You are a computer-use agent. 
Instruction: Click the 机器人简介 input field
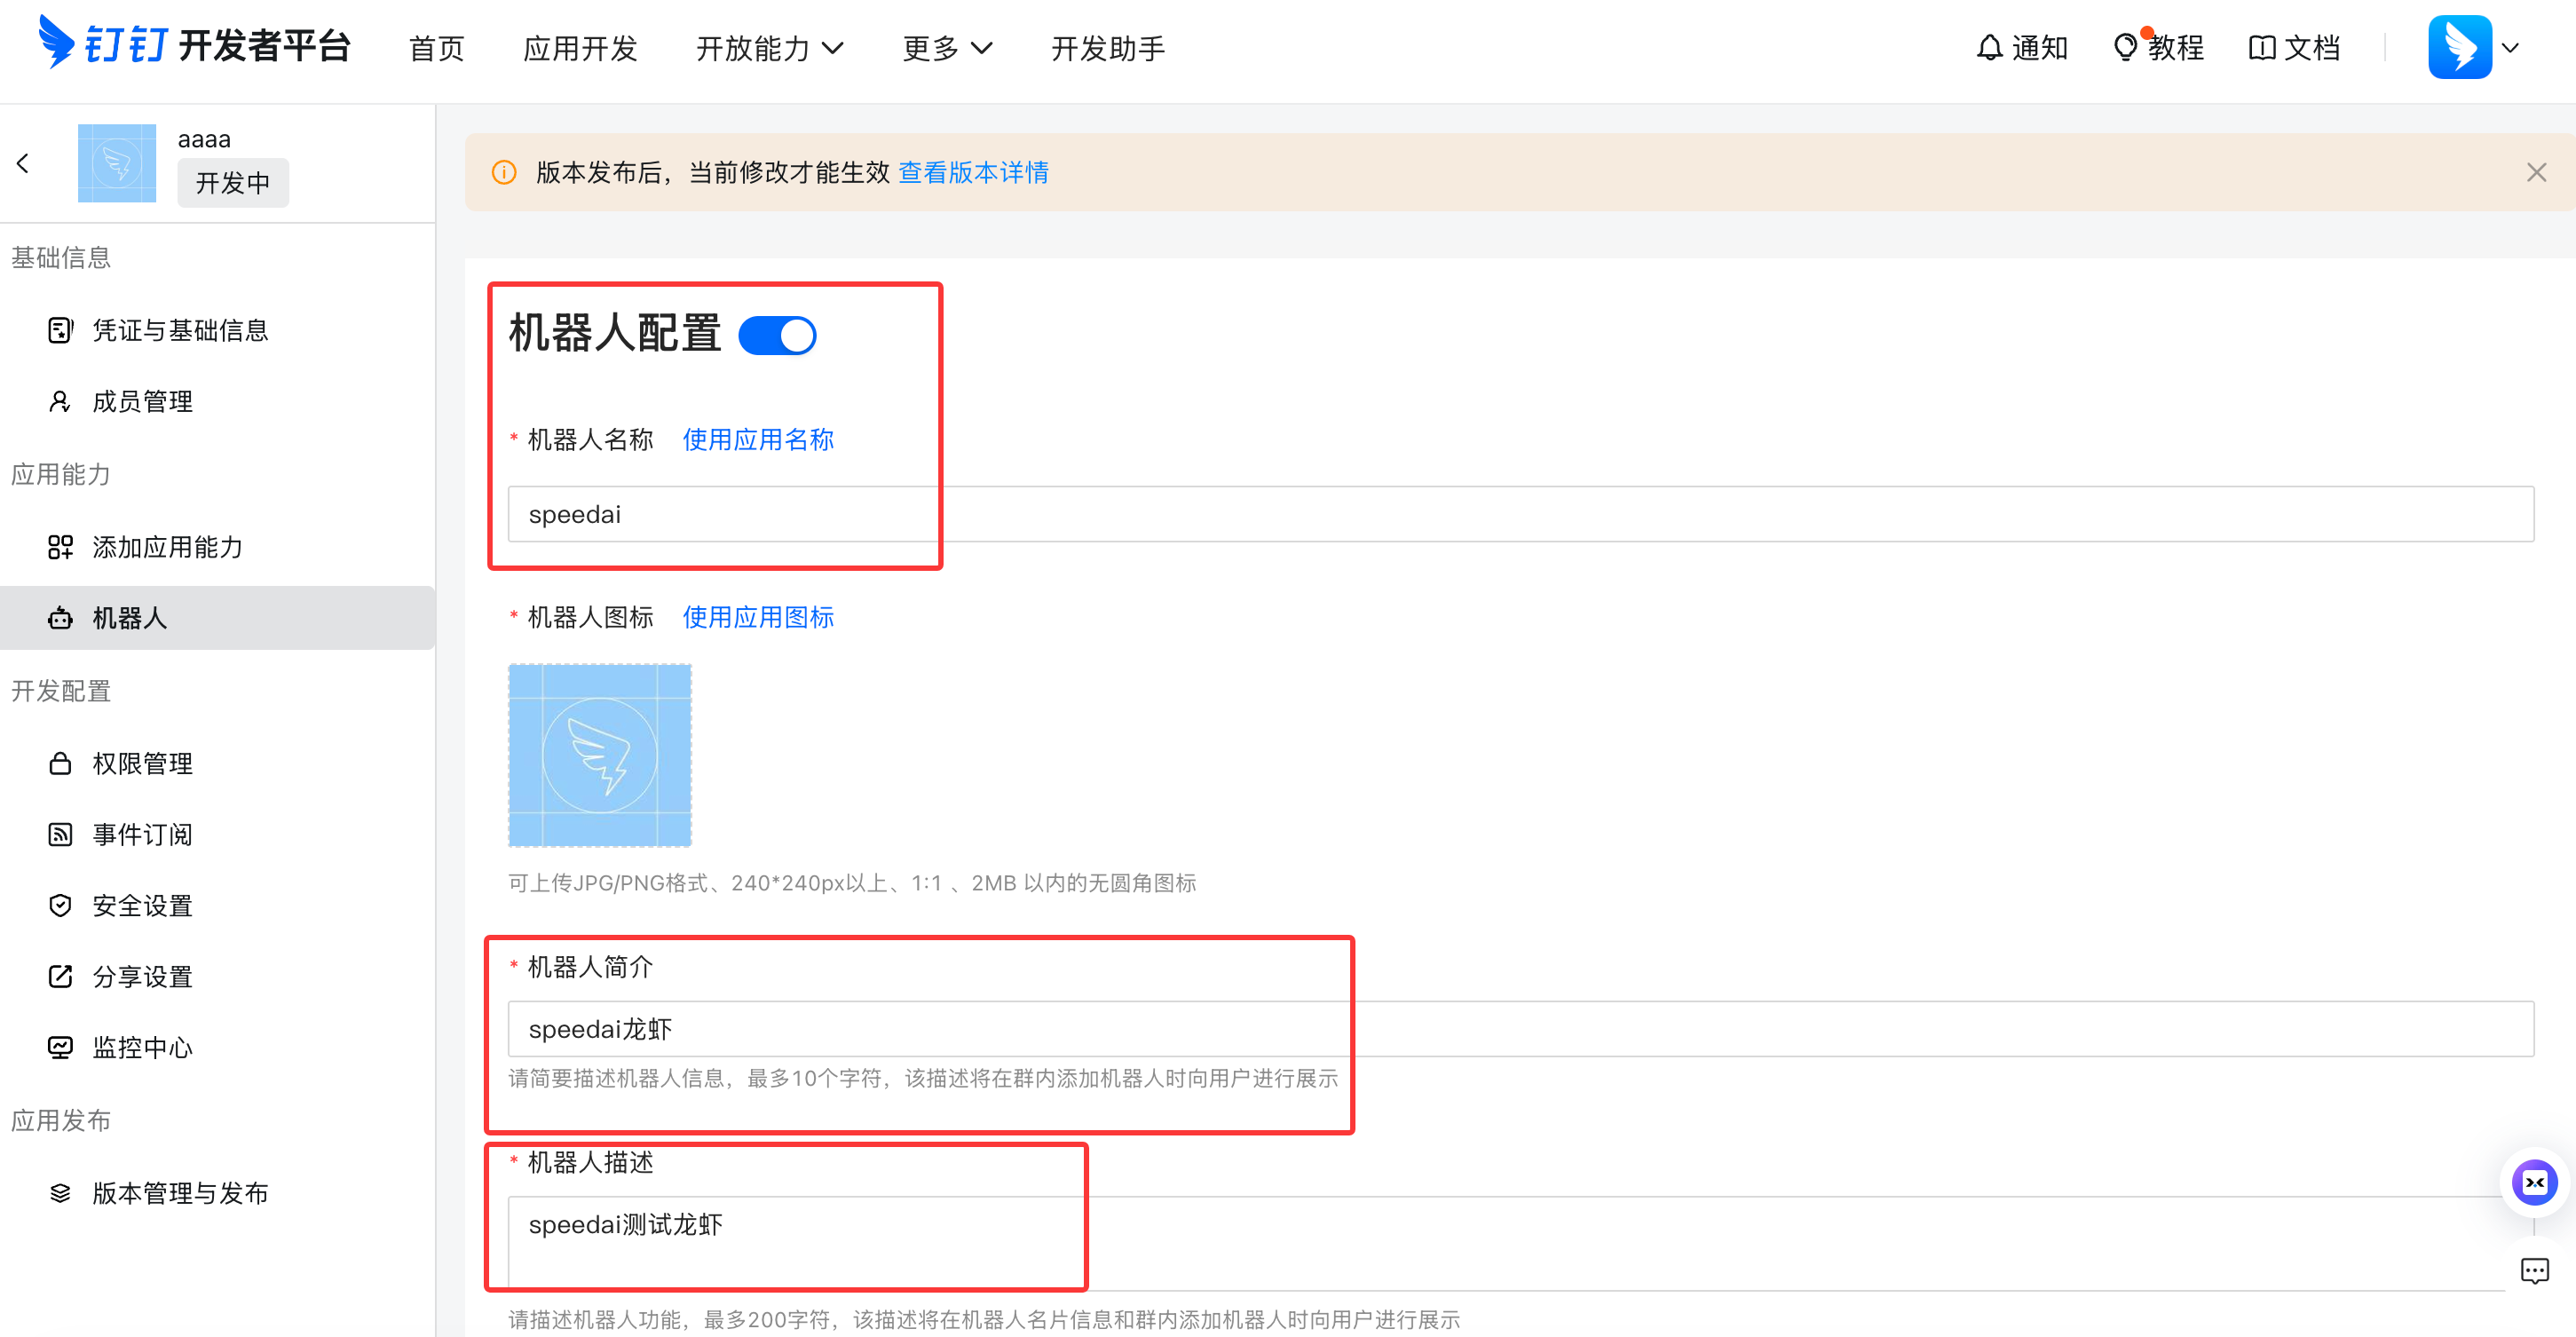(1520, 1029)
